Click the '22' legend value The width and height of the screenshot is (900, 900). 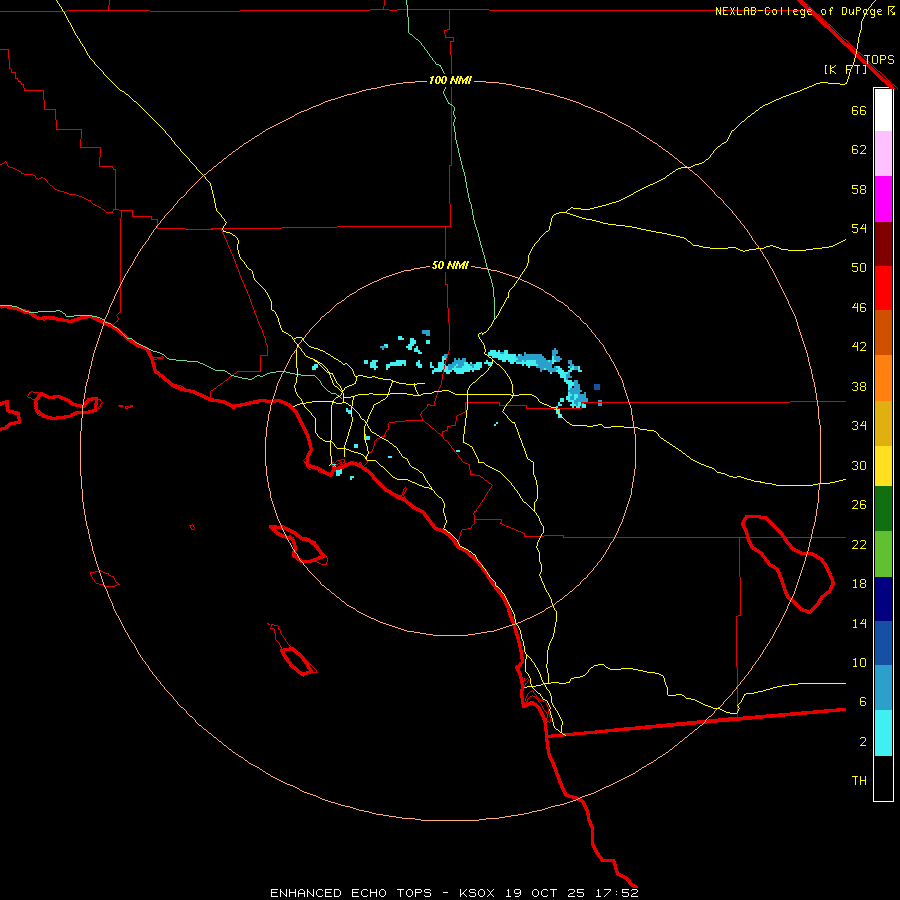click(859, 544)
